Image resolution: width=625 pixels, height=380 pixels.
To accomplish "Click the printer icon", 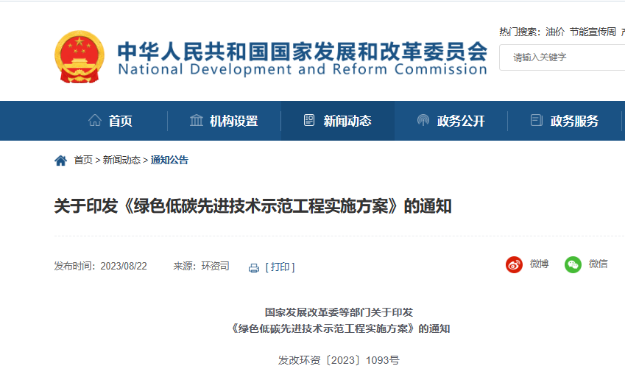I will (254, 268).
